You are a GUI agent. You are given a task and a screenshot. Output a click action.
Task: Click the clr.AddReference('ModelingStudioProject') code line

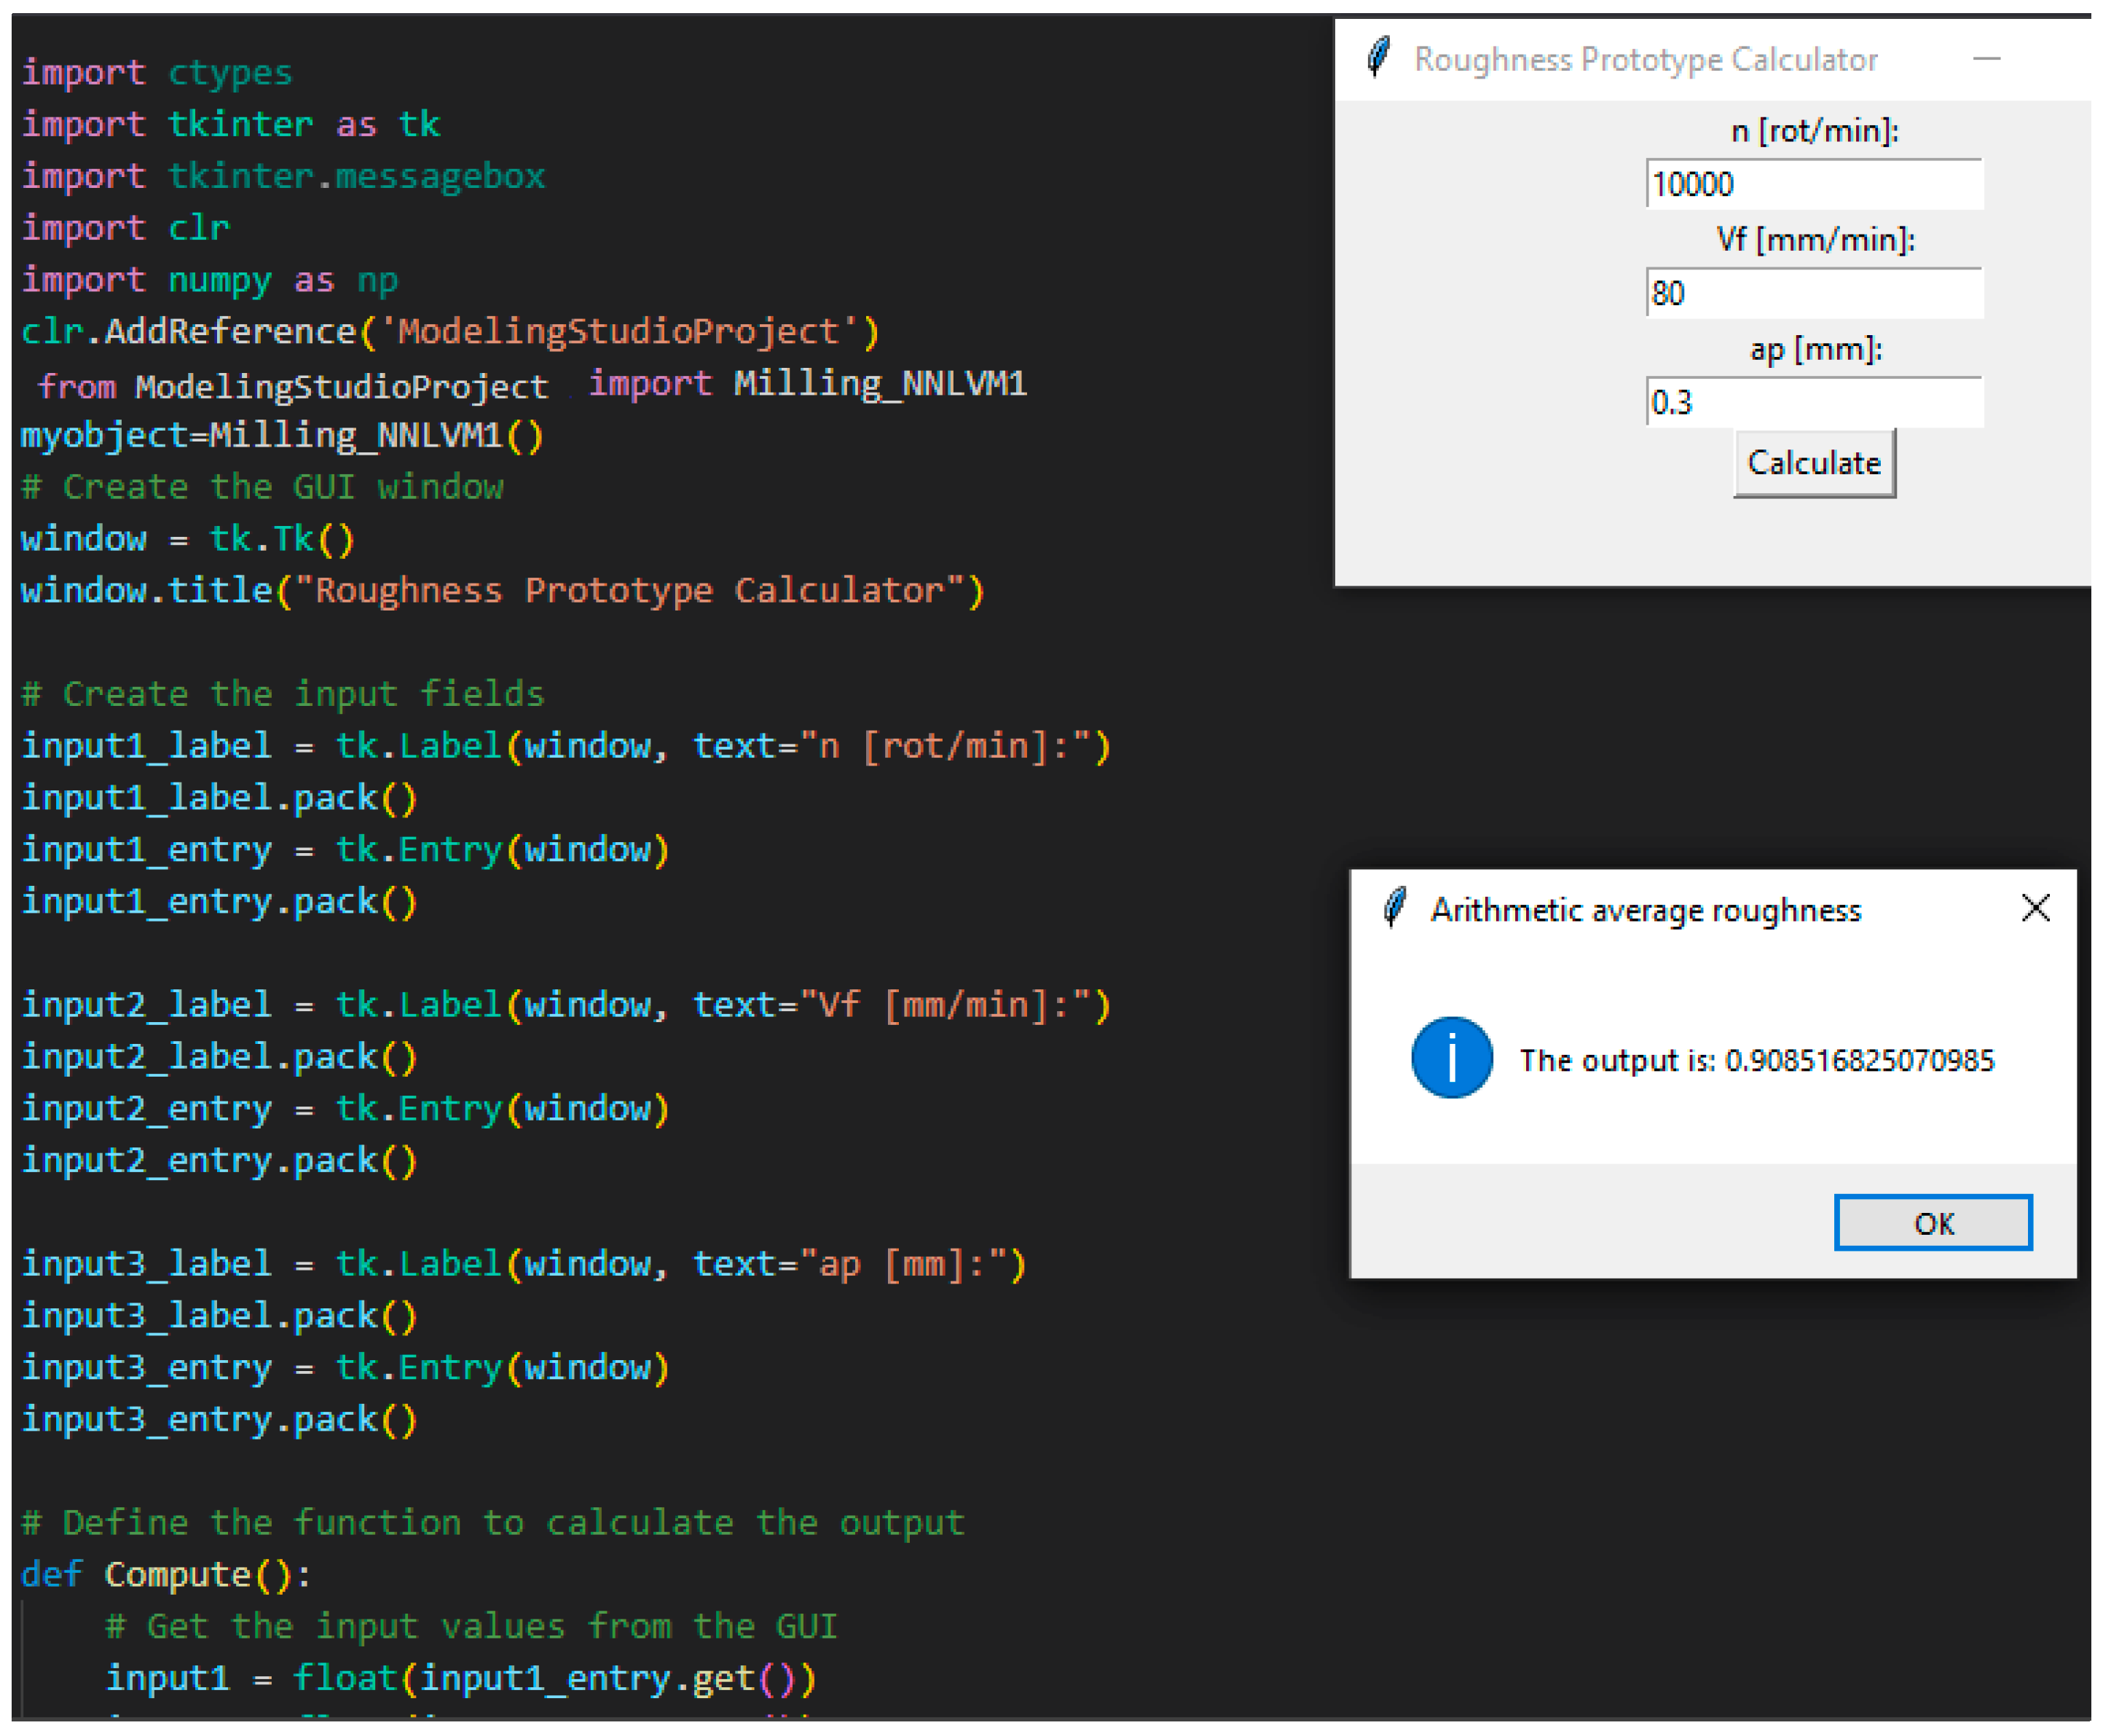[x=449, y=331]
